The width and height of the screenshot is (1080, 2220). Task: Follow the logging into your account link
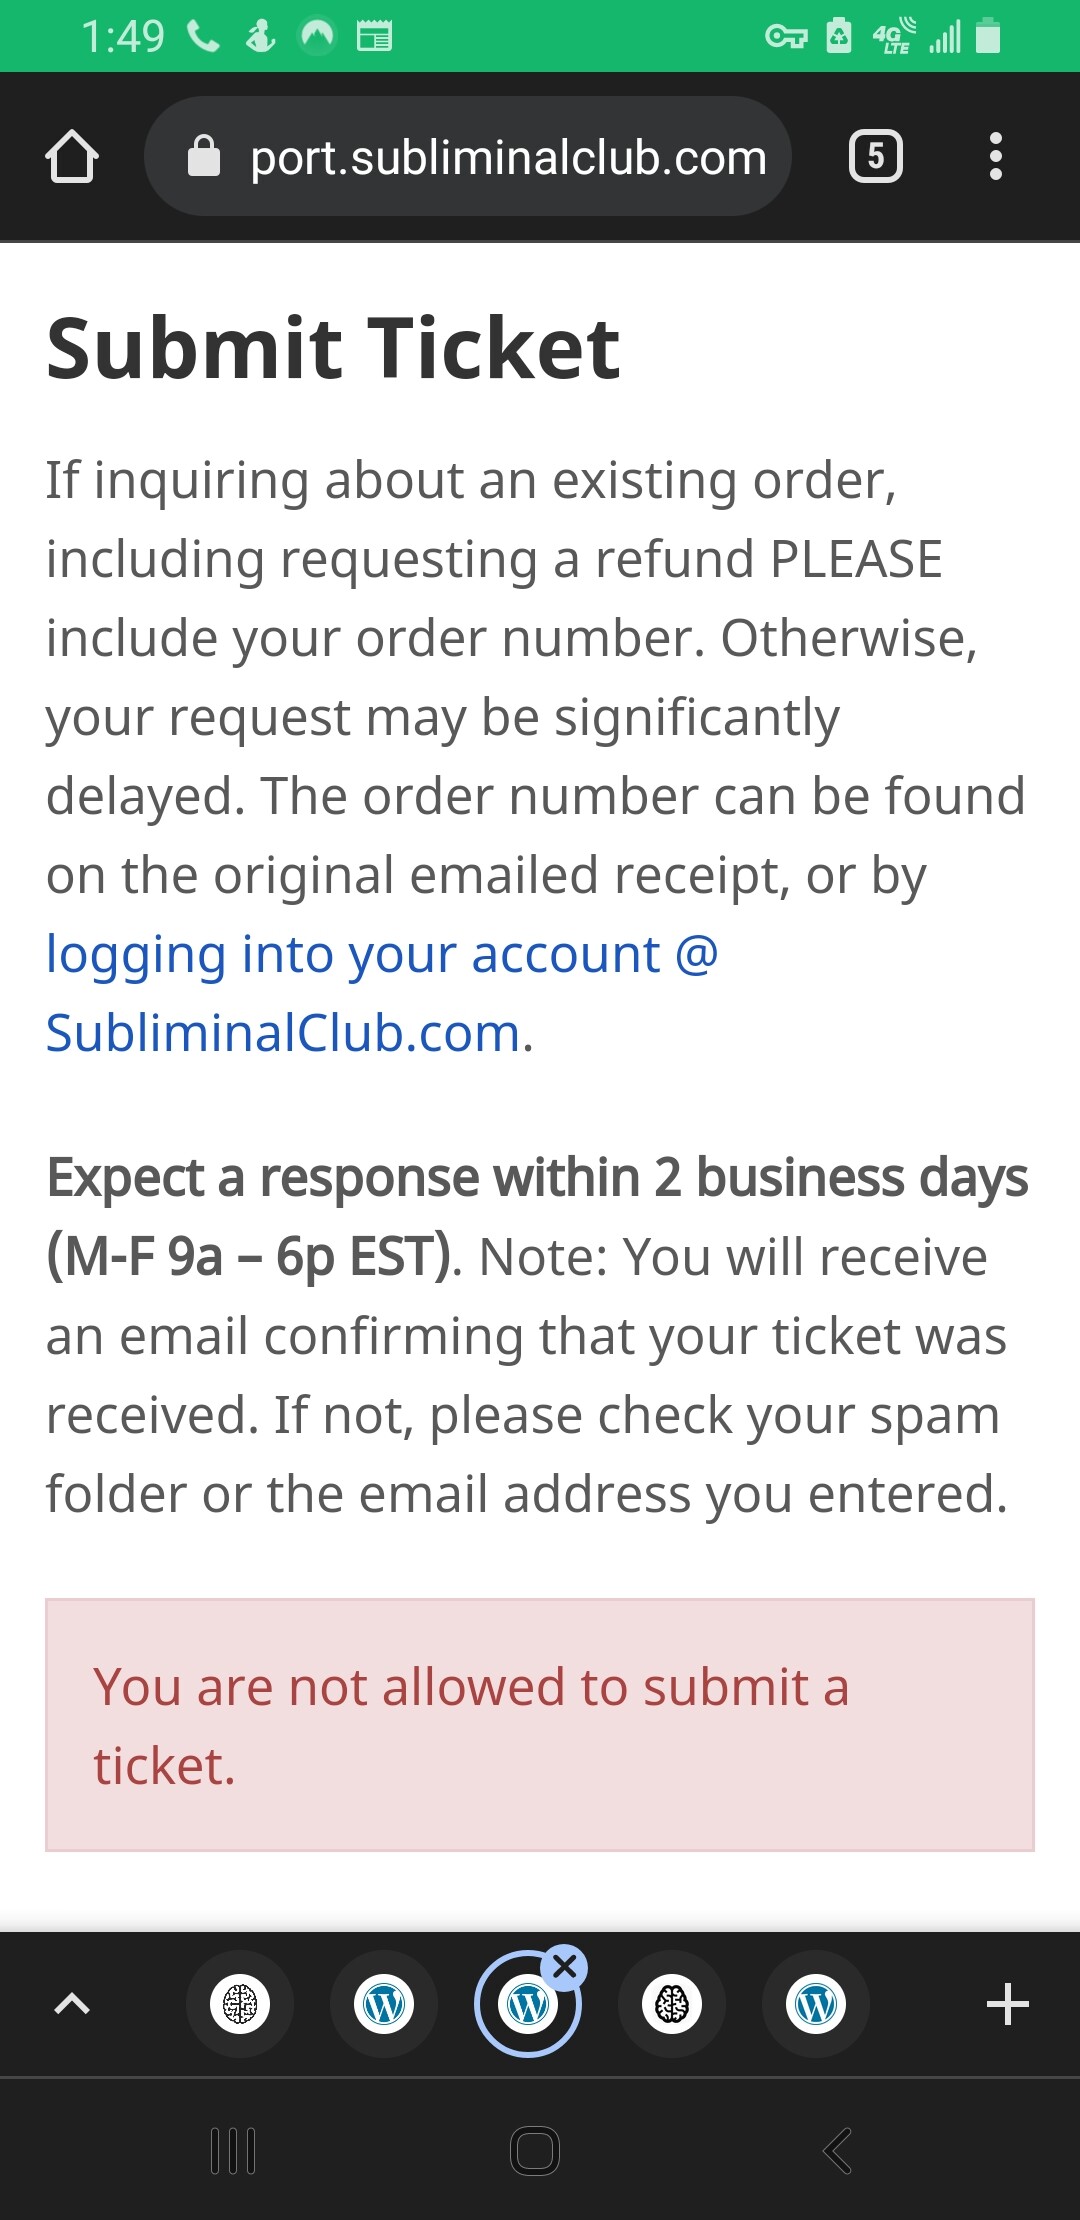coord(383,954)
